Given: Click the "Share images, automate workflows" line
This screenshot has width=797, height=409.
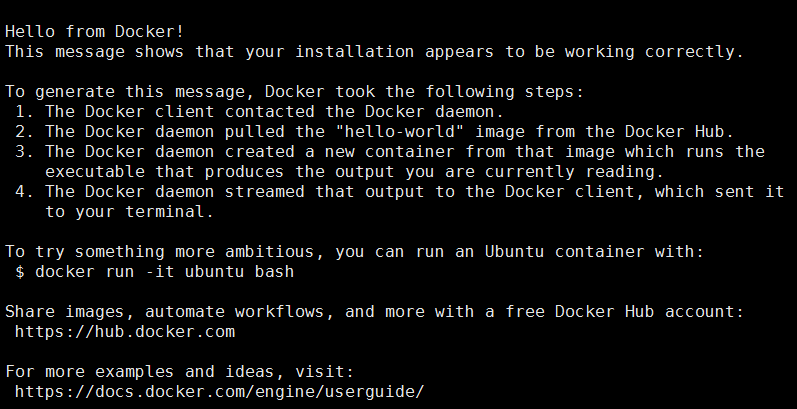Looking at the screenshot, I should point(373,311).
